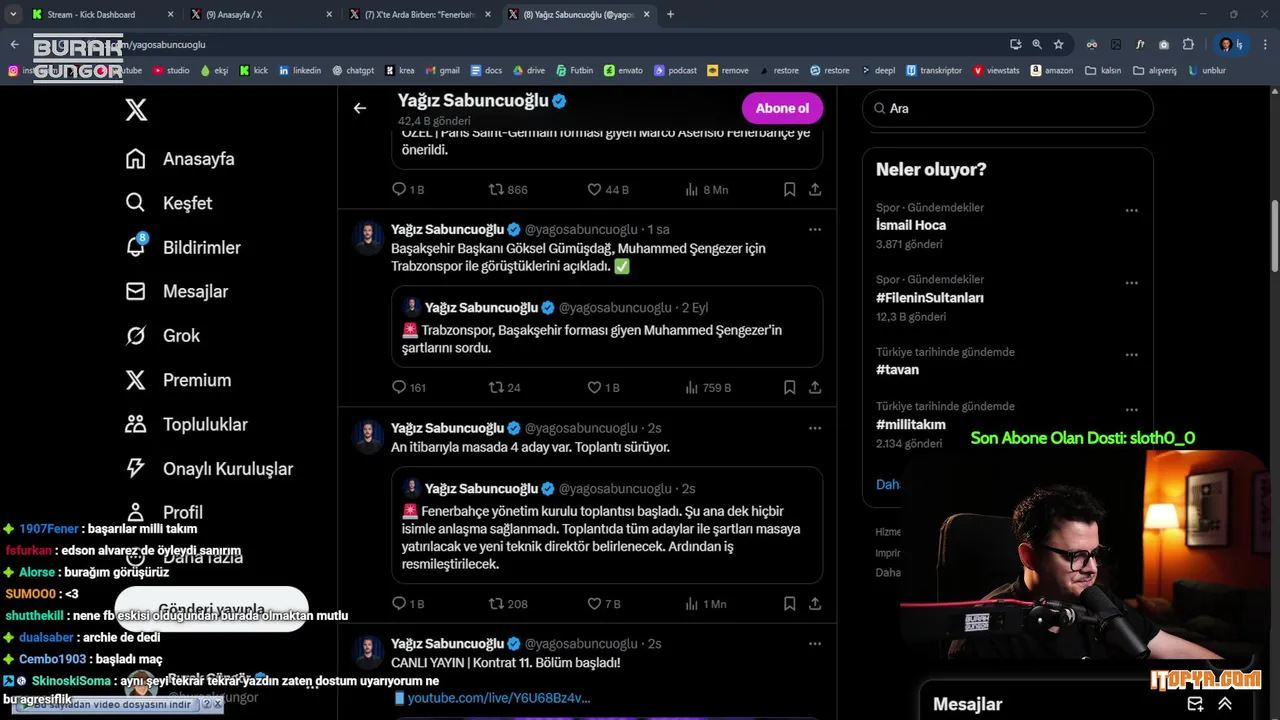Open the transkriptor bookmark
The height and width of the screenshot is (720, 1280).
[x=934, y=71]
